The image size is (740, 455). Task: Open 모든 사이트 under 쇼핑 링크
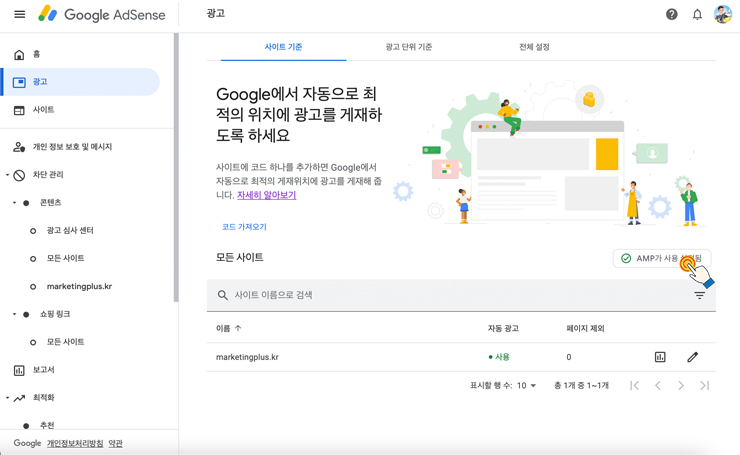(66, 342)
